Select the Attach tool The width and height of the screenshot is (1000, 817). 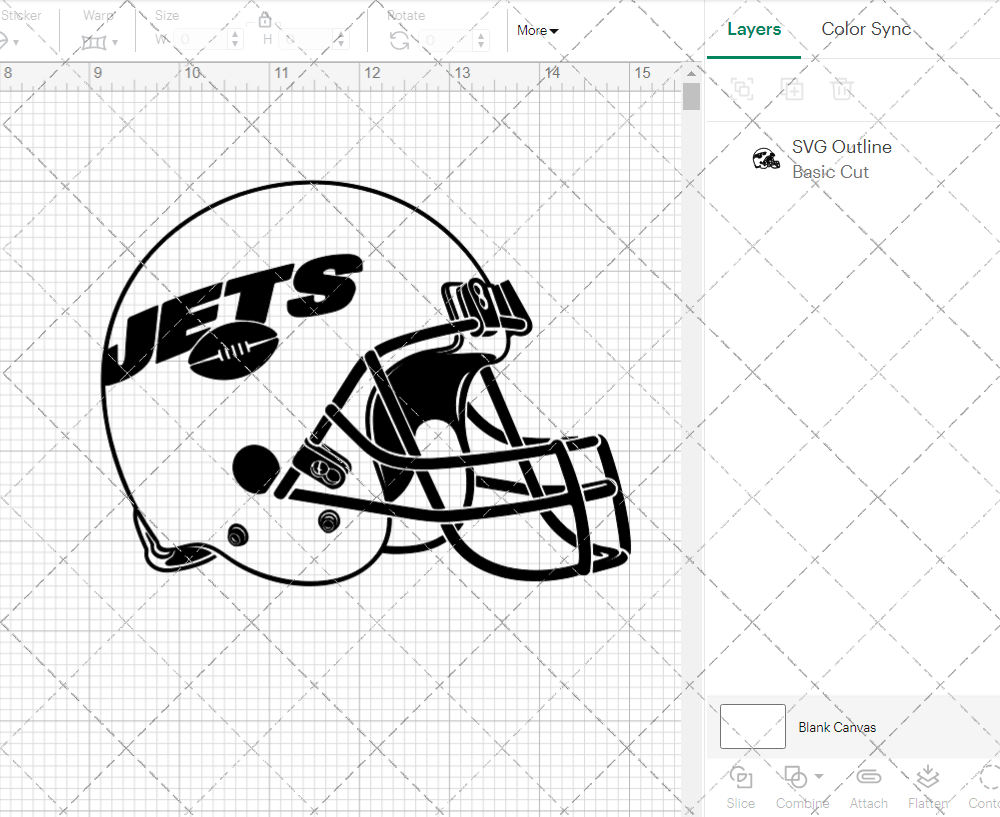(868, 786)
